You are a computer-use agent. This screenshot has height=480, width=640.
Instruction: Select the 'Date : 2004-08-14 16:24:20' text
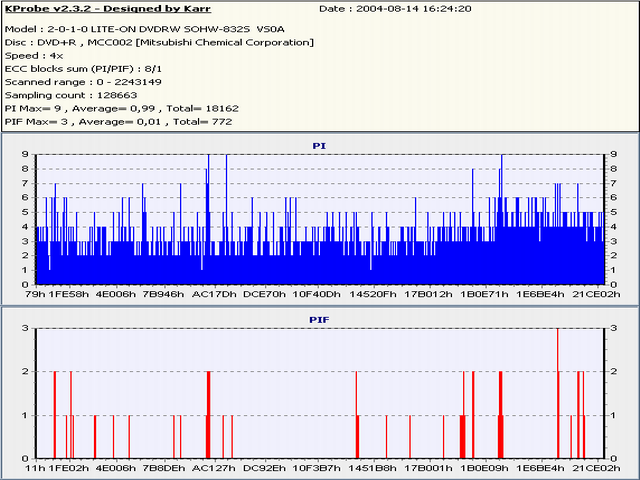[395, 9]
